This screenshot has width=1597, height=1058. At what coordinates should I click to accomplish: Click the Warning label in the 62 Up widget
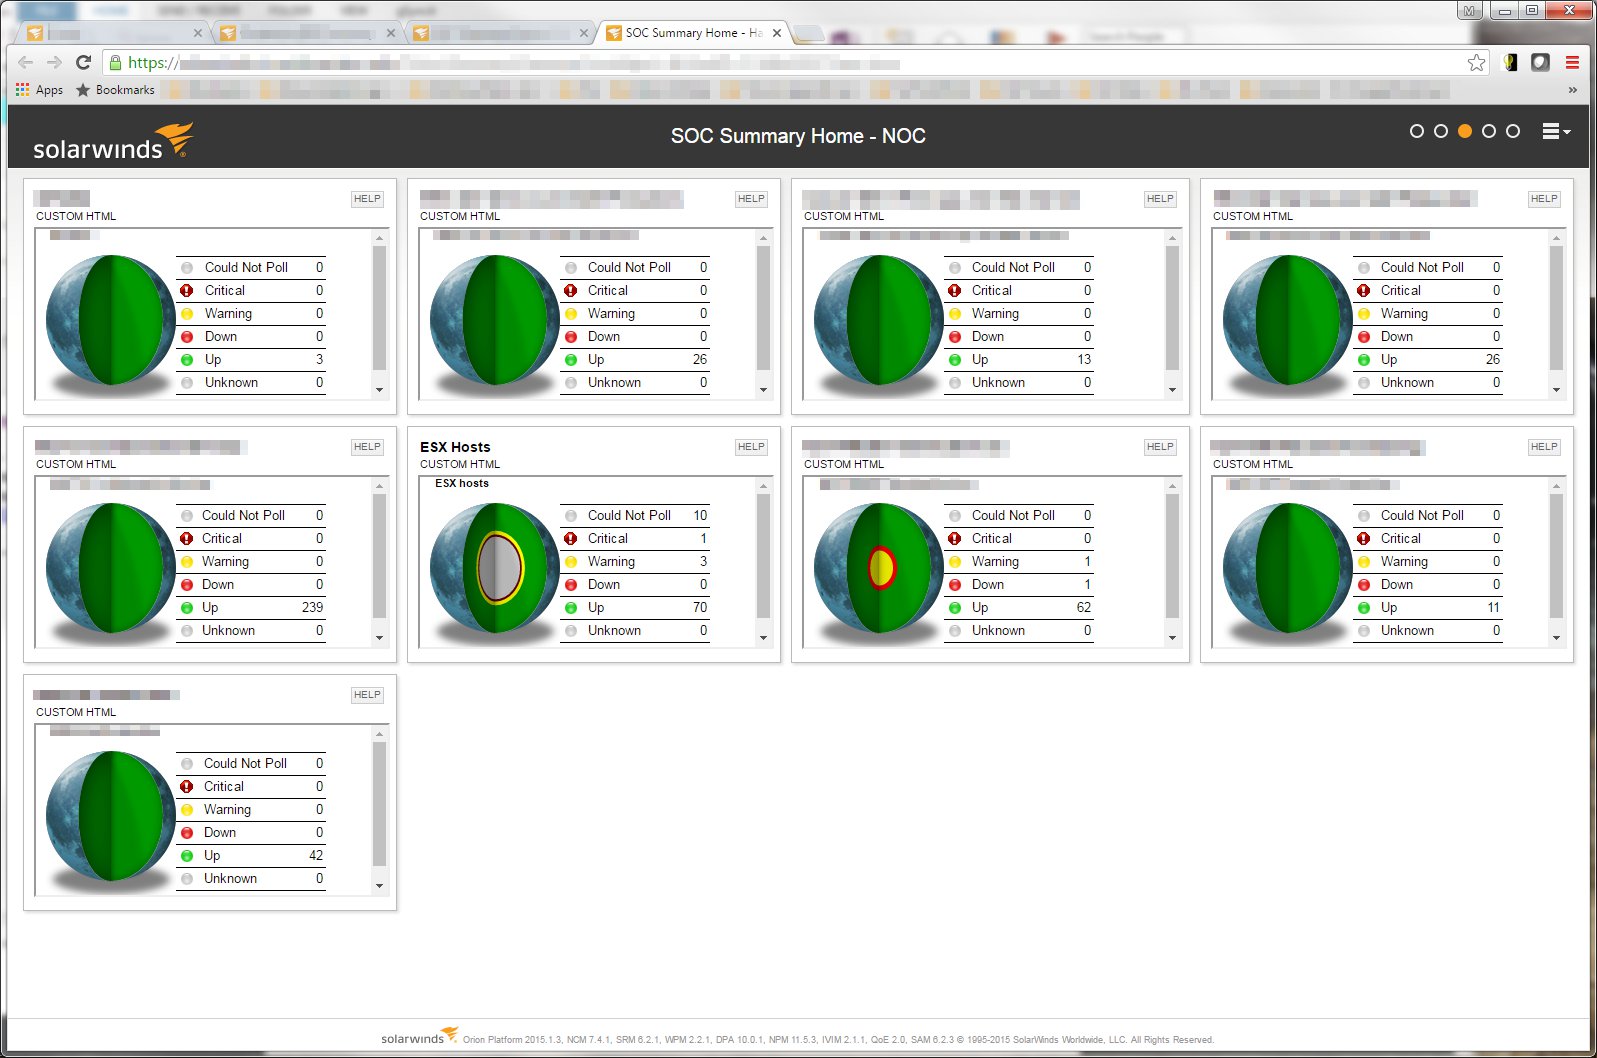995,562
